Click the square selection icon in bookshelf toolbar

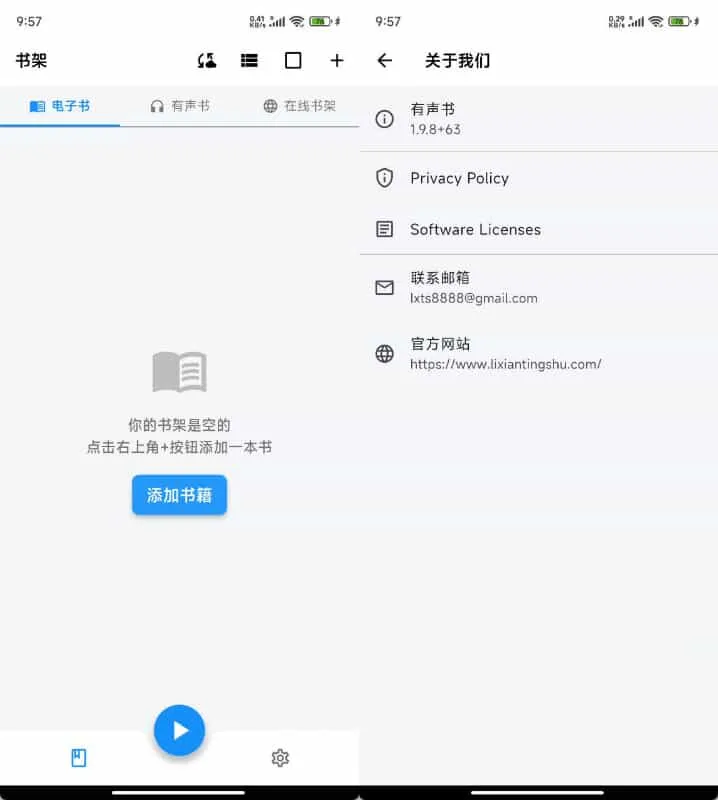click(x=293, y=61)
